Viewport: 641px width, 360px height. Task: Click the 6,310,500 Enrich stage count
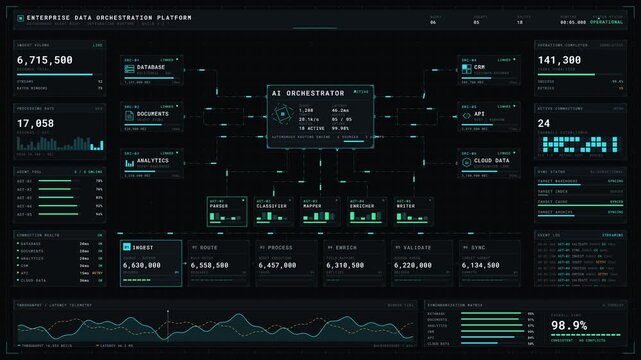[x=345, y=265]
